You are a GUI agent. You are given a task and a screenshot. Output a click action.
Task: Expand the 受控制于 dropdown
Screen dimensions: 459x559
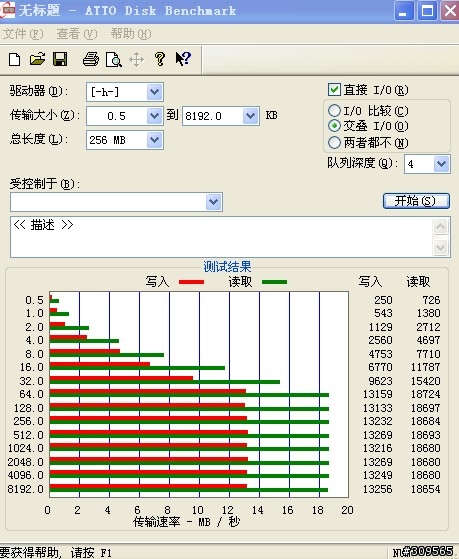pyautogui.click(x=214, y=202)
